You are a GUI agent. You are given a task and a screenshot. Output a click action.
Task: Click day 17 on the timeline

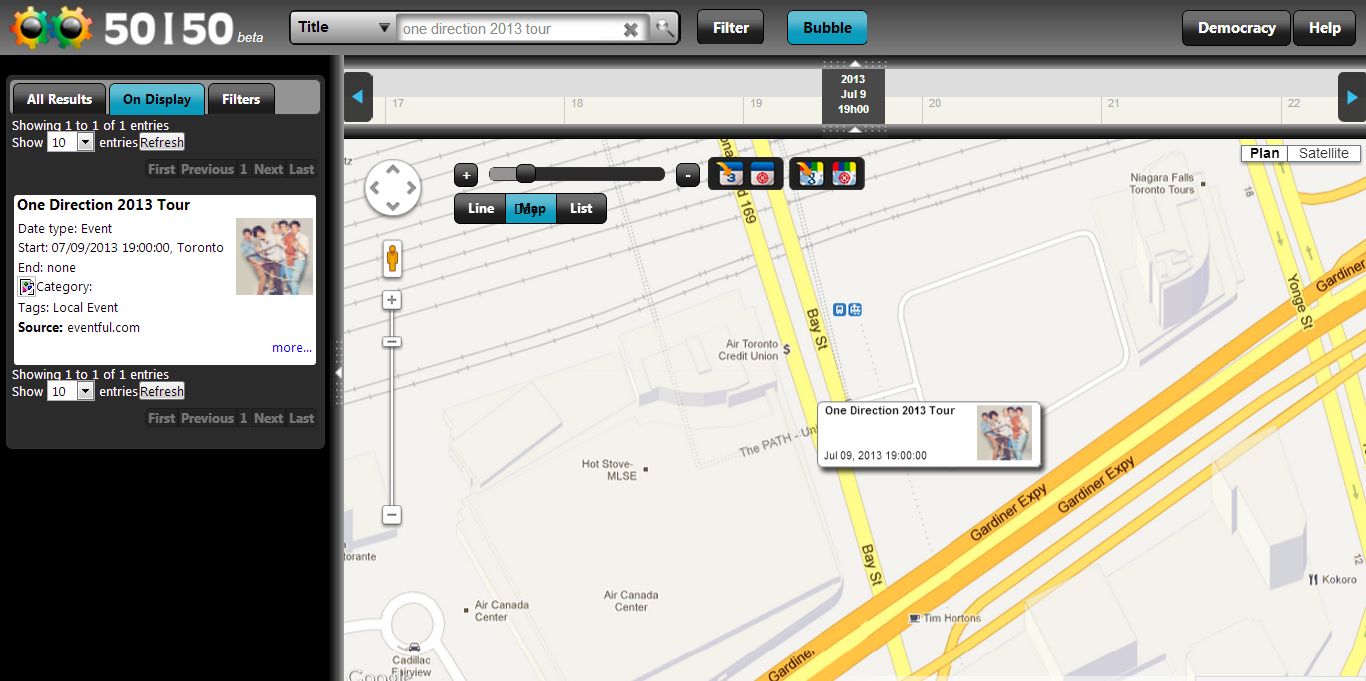click(398, 103)
